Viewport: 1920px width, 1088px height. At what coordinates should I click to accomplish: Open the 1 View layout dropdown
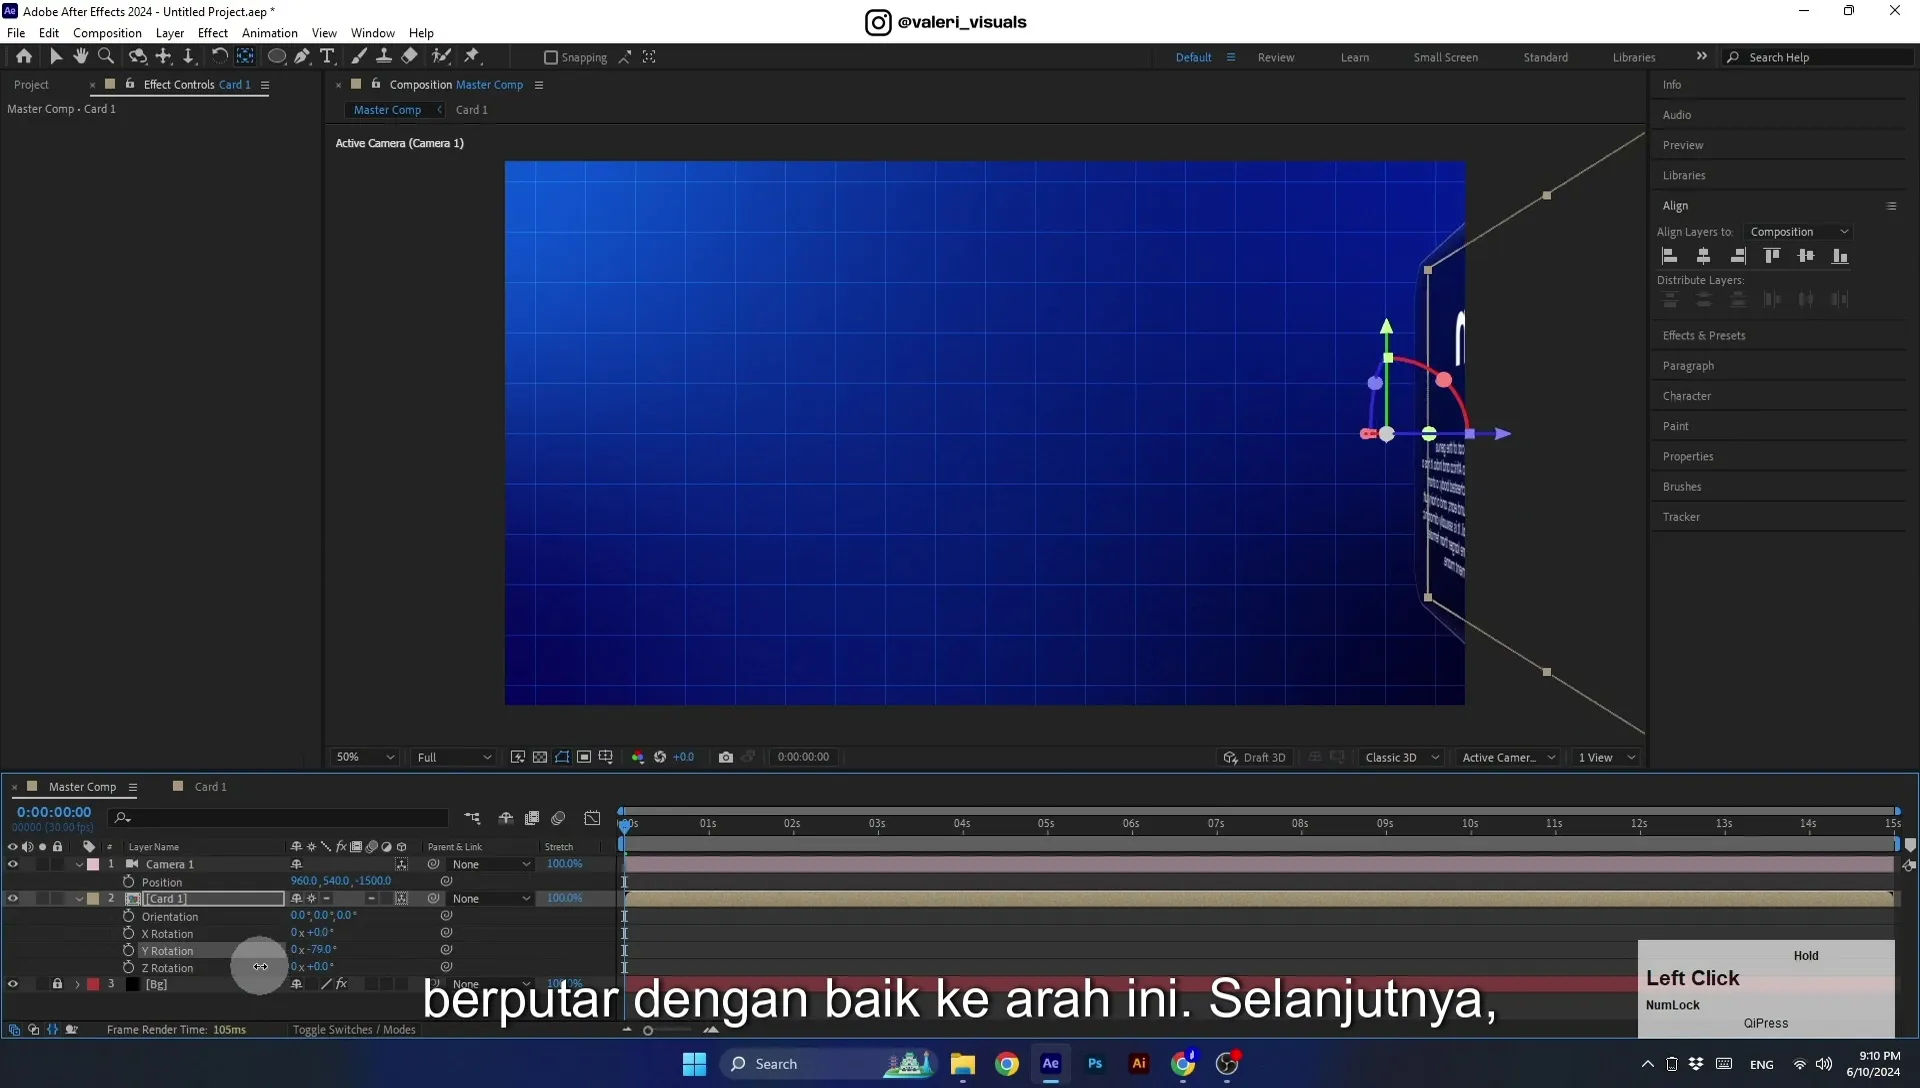coord(1607,758)
